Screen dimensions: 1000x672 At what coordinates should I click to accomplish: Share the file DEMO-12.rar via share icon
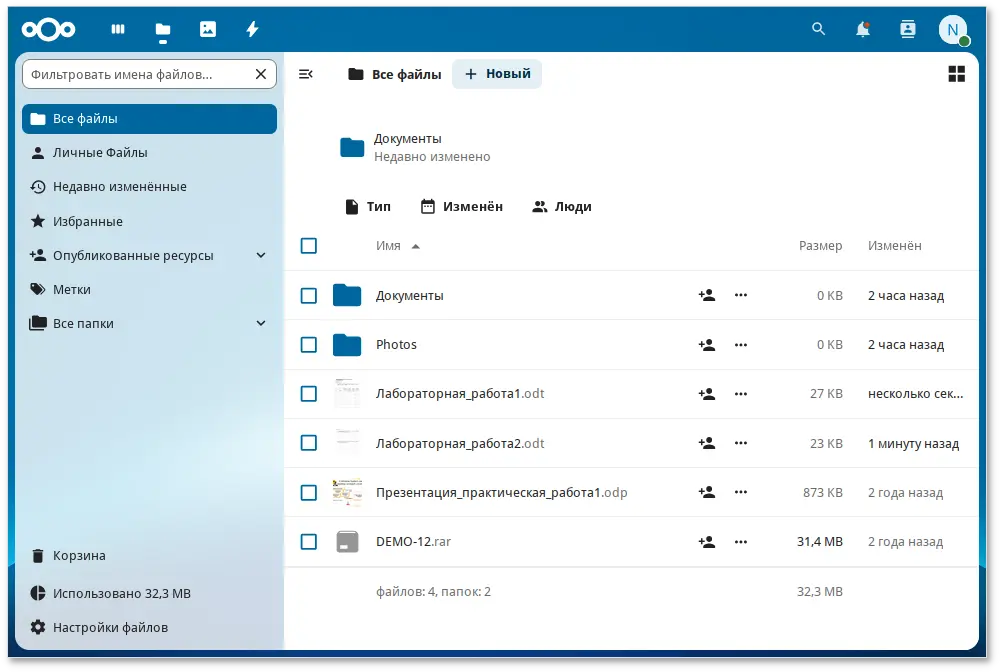pyautogui.click(x=707, y=541)
